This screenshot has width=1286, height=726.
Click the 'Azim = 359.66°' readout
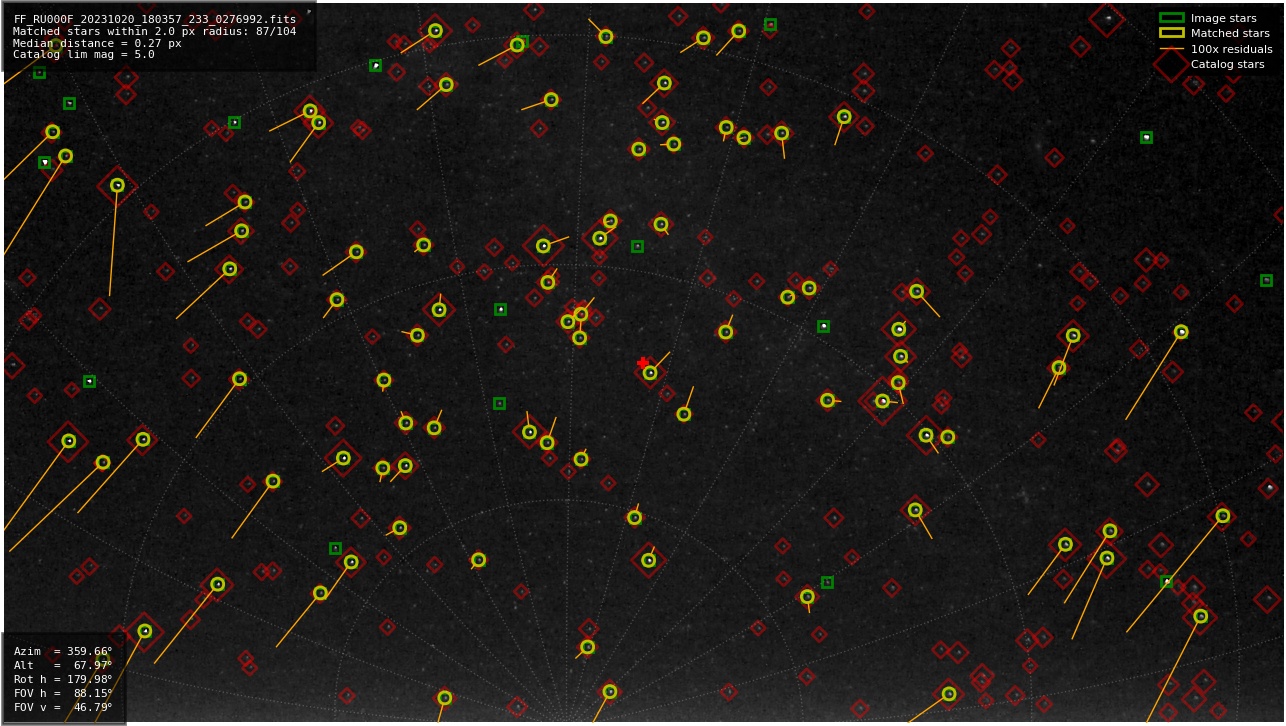[63, 651]
